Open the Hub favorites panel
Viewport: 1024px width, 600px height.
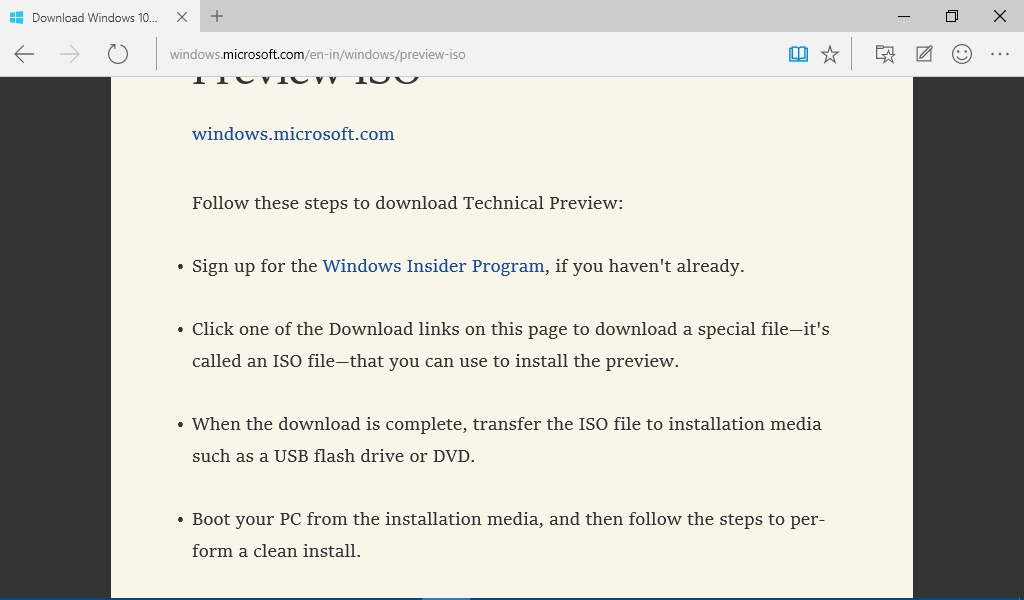885,54
